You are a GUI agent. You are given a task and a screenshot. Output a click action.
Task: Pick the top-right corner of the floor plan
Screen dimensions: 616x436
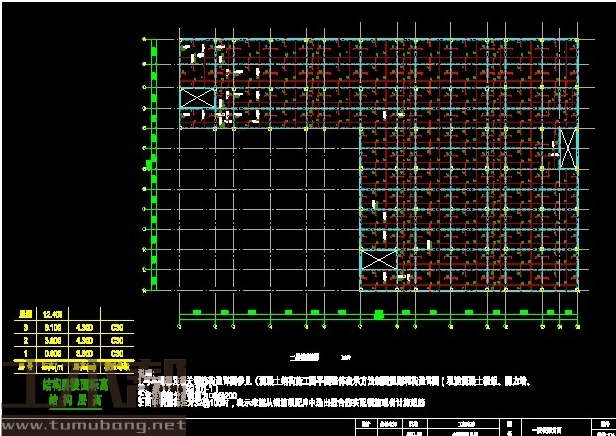[579, 40]
